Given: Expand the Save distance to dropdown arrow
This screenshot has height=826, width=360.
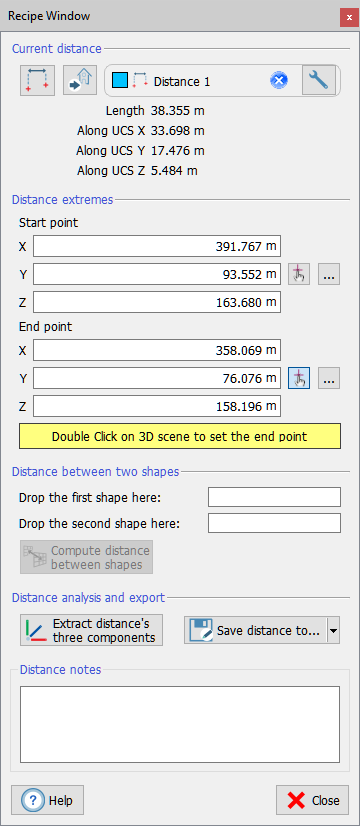Looking at the screenshot, I should pyautogui.click(x=333, y=631).
